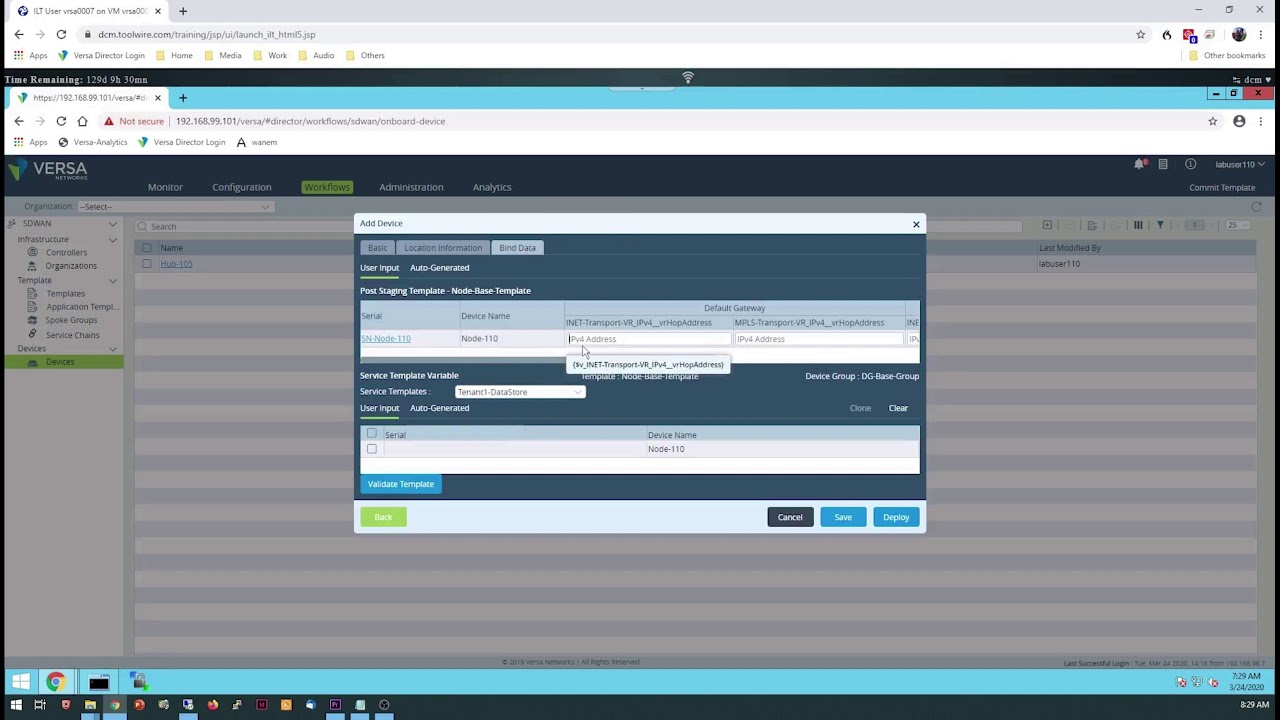Switch to the Basic tab

tap(377, 248)
